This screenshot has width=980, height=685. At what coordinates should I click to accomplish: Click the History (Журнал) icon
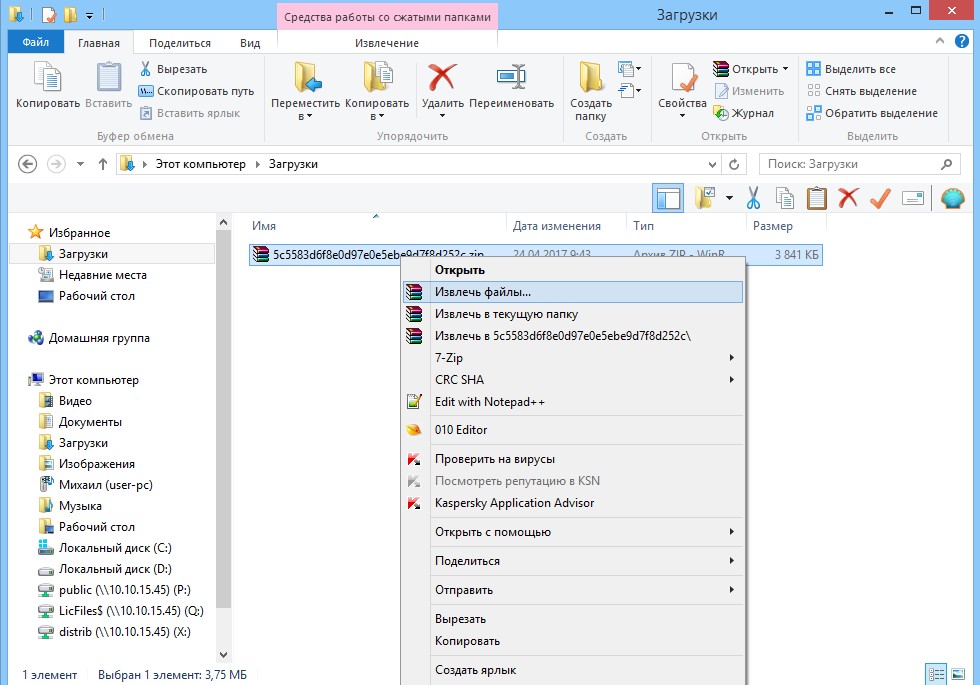click(x=721, y=113)
